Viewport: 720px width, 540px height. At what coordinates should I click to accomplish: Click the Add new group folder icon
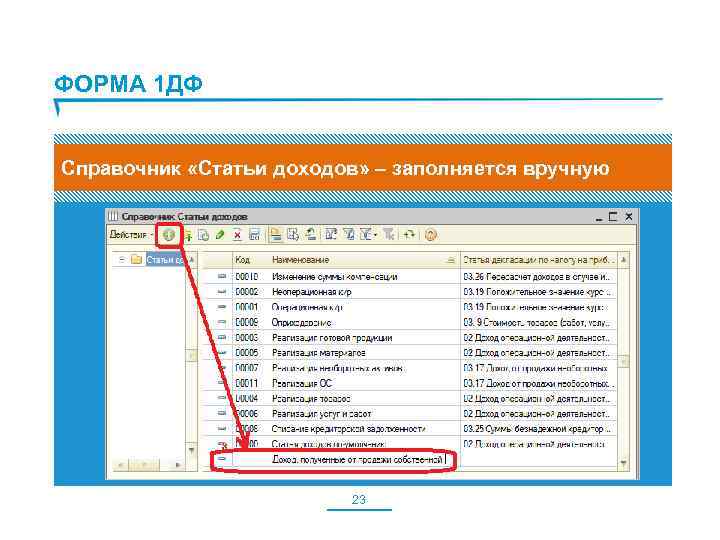coord(188,236)
